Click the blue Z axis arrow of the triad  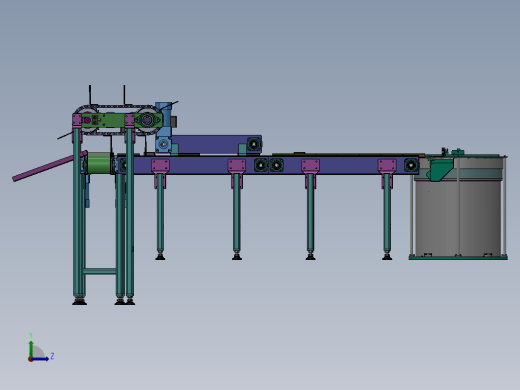pos(40,359)
